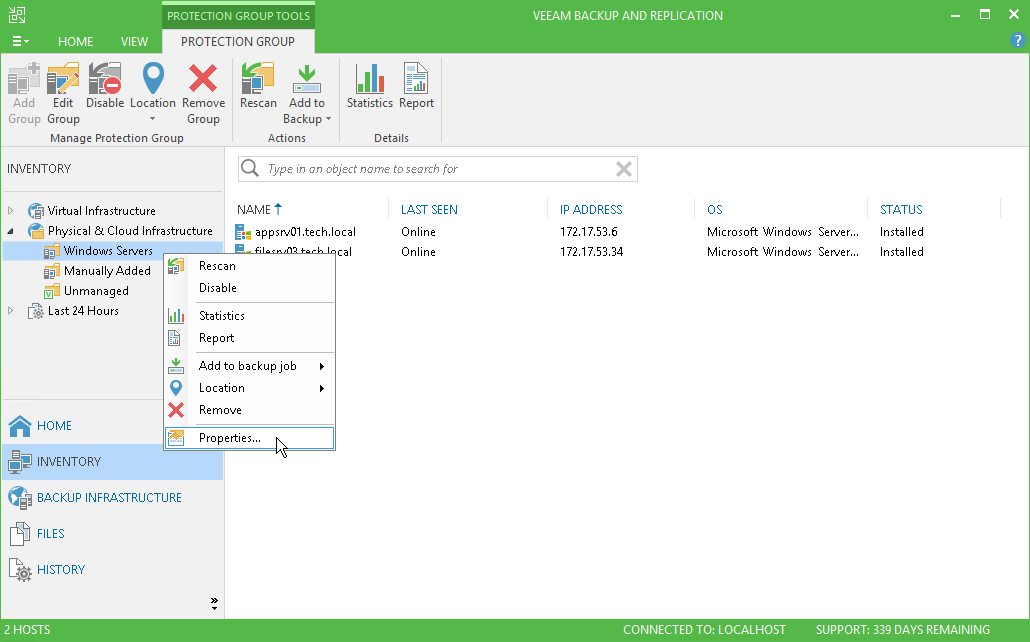Image resolution: width=1030 pixels, height=642 pixels.
Task: Click the Windows icon beside appsrv01.tech.local
Action: (x=243, y=232)
